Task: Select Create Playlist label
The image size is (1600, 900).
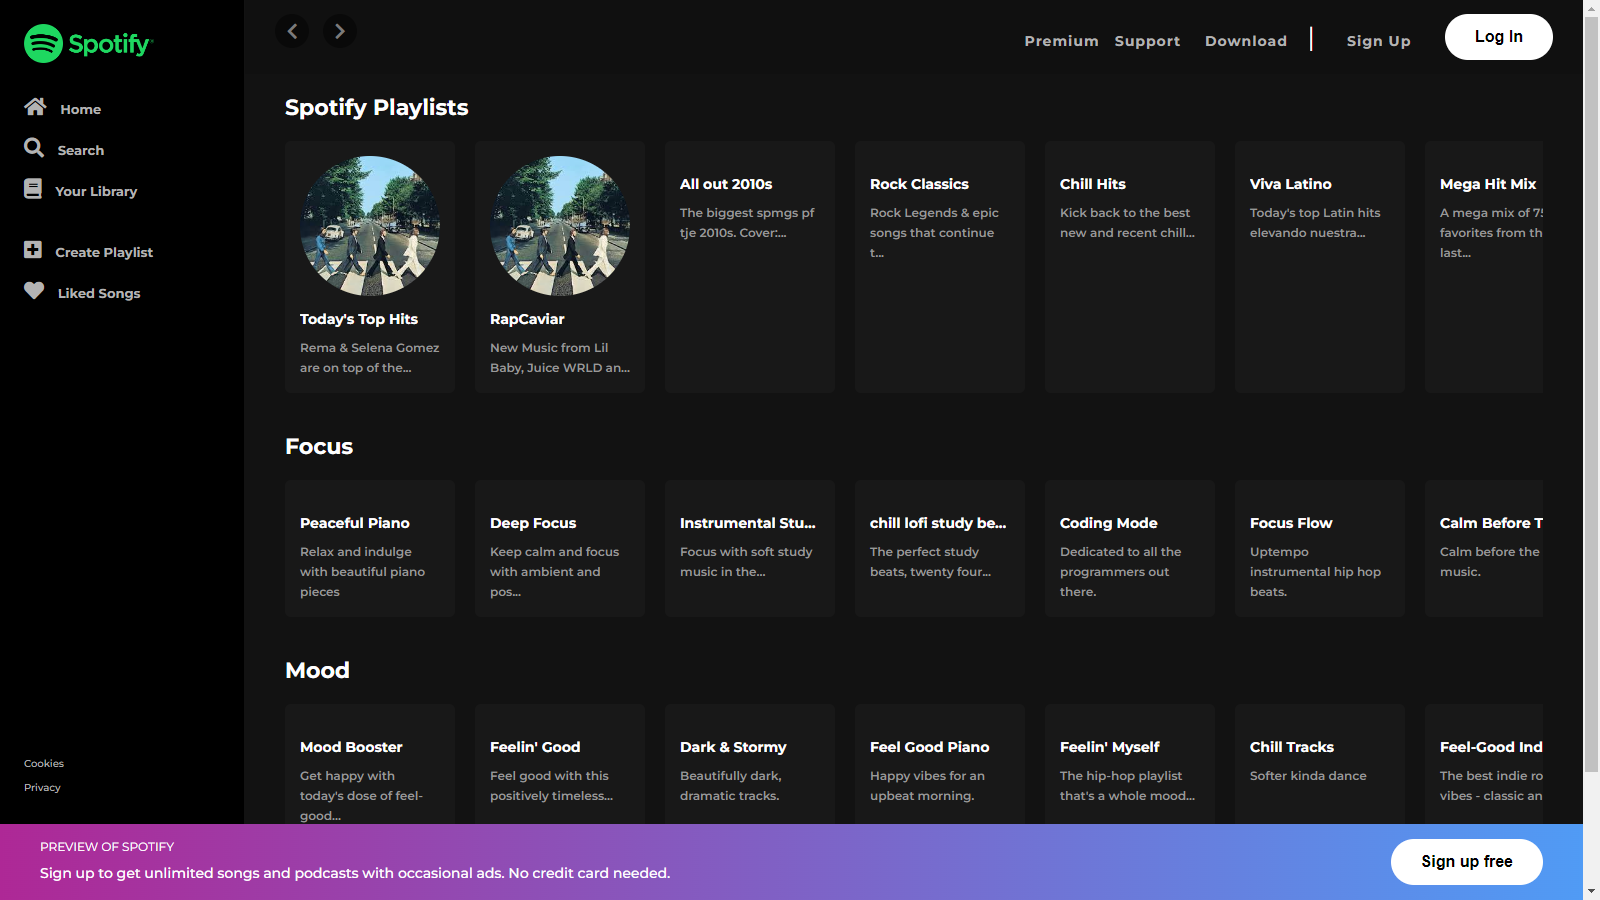Action: 104,252
